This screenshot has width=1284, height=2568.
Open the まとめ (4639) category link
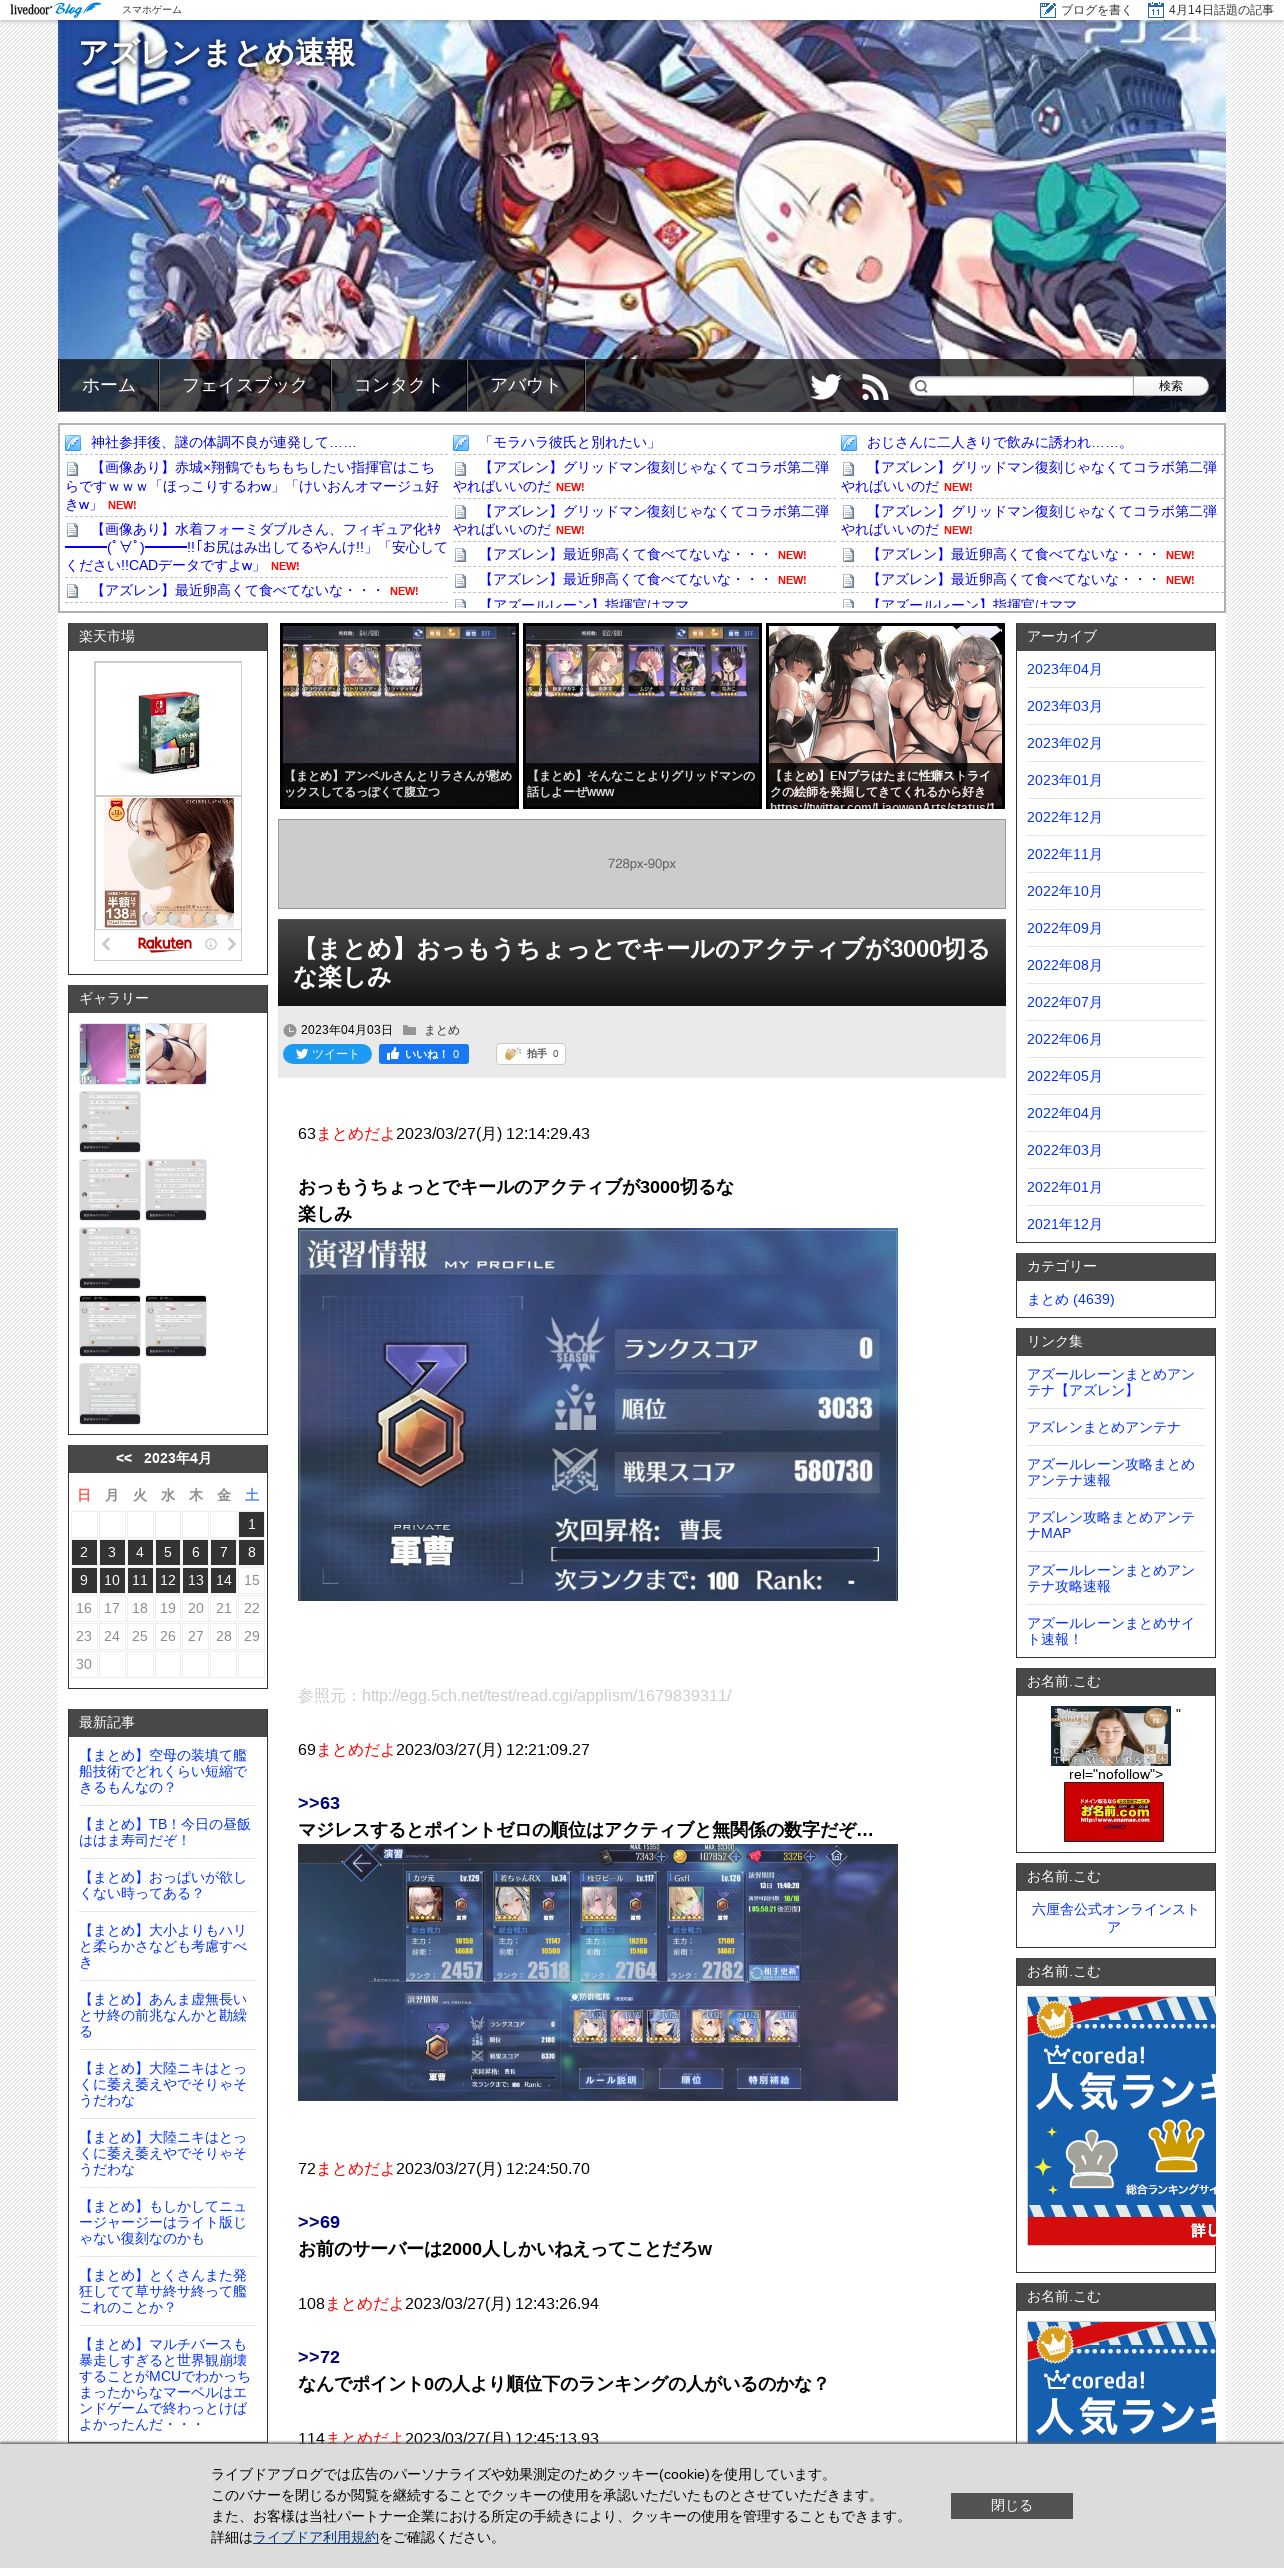pyautogui.click(x=1070, y=1299)
